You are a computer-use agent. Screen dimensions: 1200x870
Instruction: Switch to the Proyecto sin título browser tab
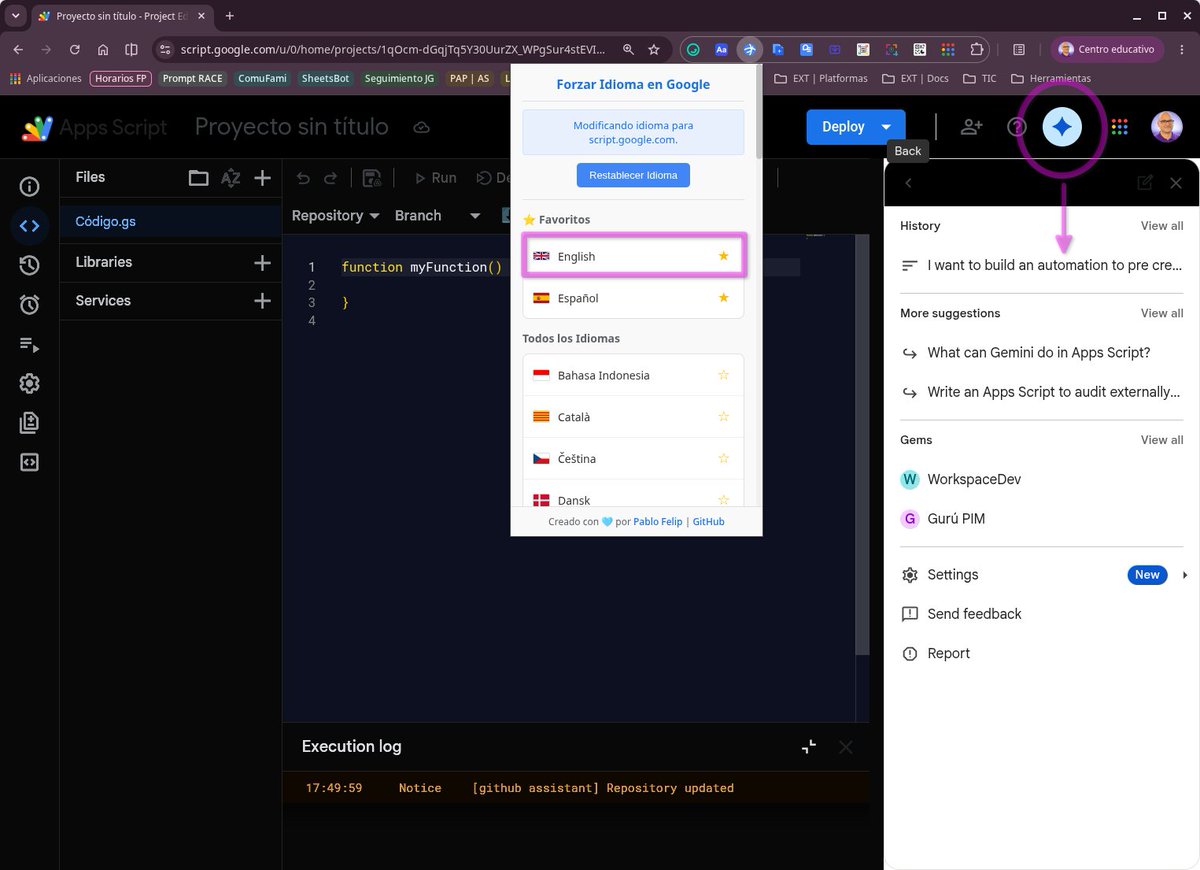(x=121, y=16)
